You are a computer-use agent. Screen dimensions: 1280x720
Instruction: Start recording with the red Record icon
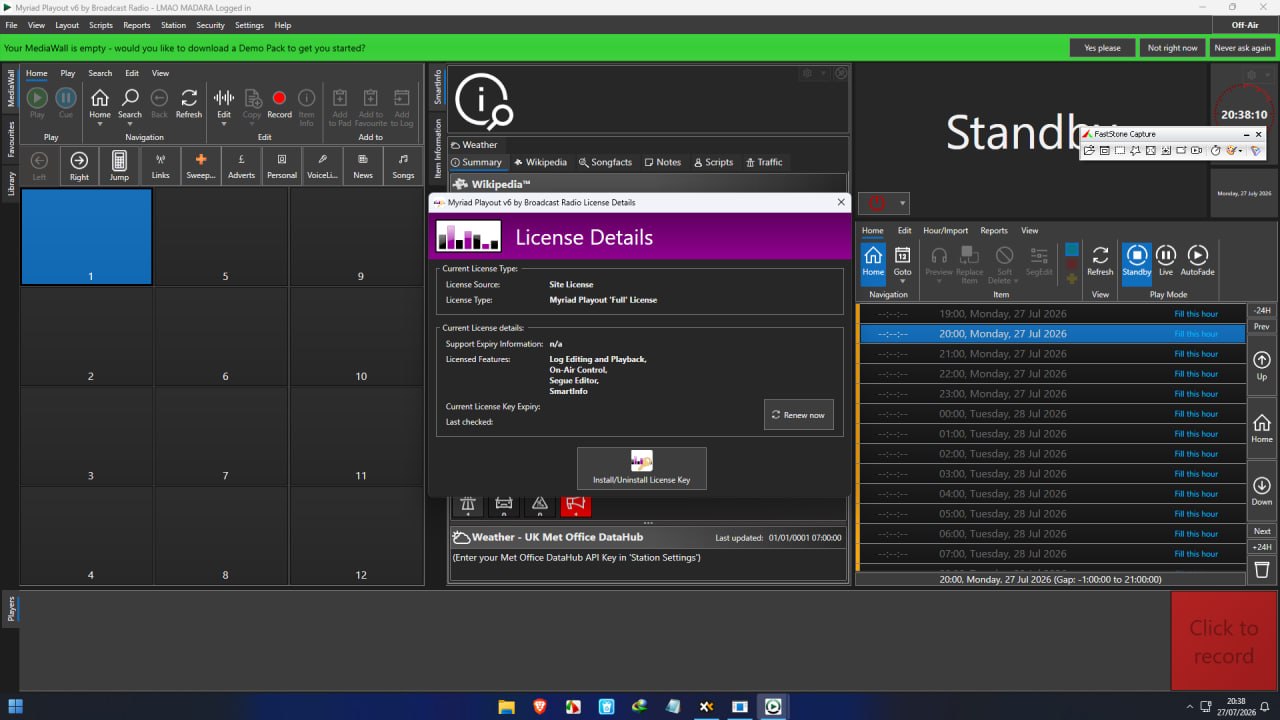click(x=279, y=98)
